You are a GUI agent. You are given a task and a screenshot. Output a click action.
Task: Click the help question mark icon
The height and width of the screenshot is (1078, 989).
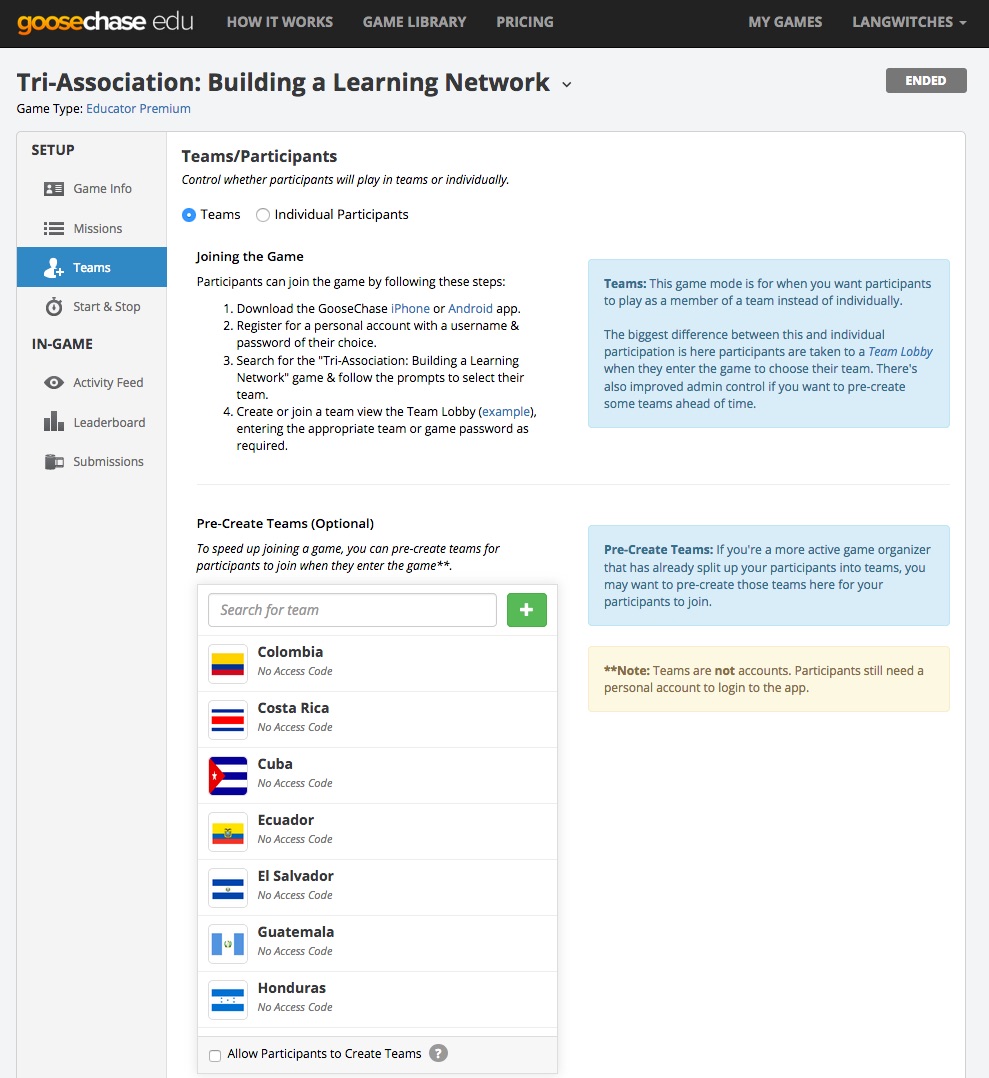click(x=438, y=1053)
